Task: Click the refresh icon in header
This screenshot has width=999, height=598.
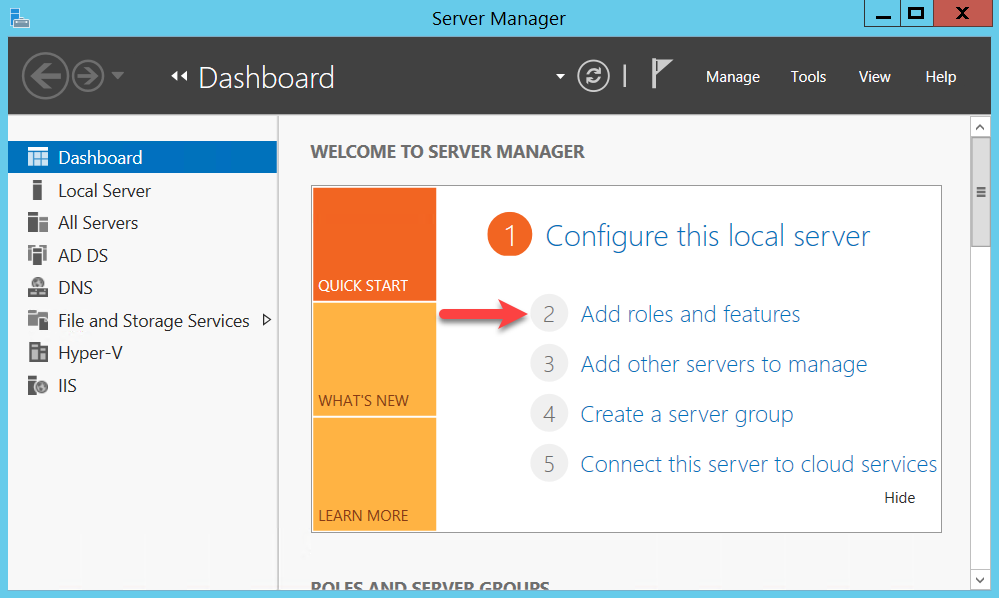Action: coord(594,76)
